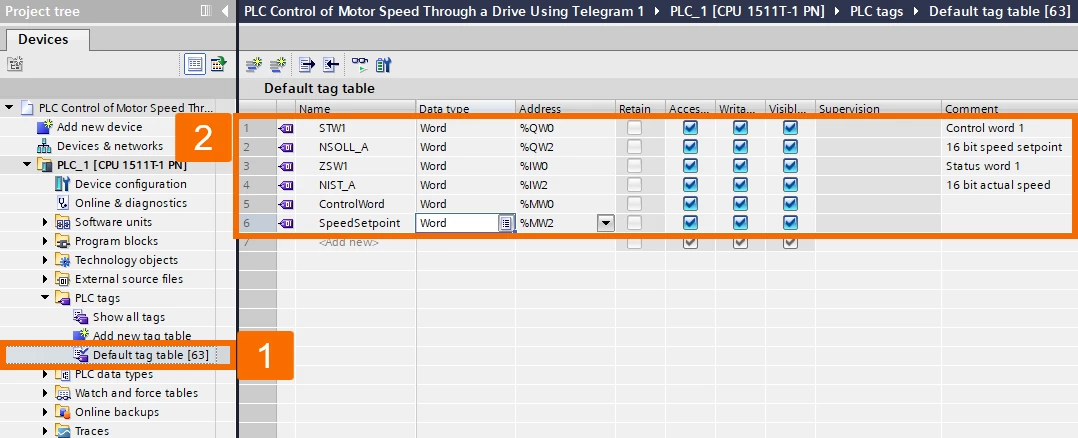
Task: Click the panel layout icon in Project tree header
Action: (x=206, y=11)
